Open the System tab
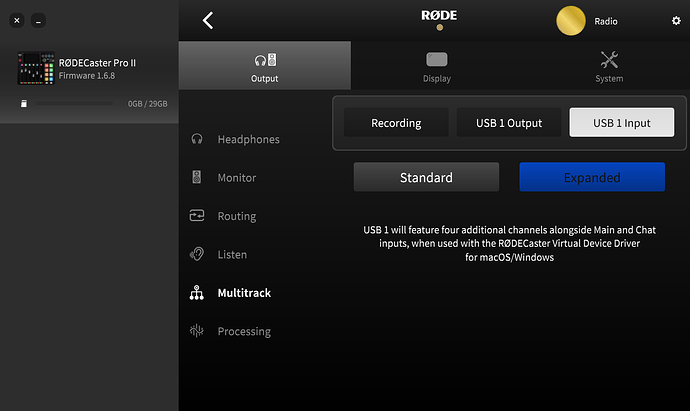Screen dimensions: 690x411 click(x=609, y=66)
